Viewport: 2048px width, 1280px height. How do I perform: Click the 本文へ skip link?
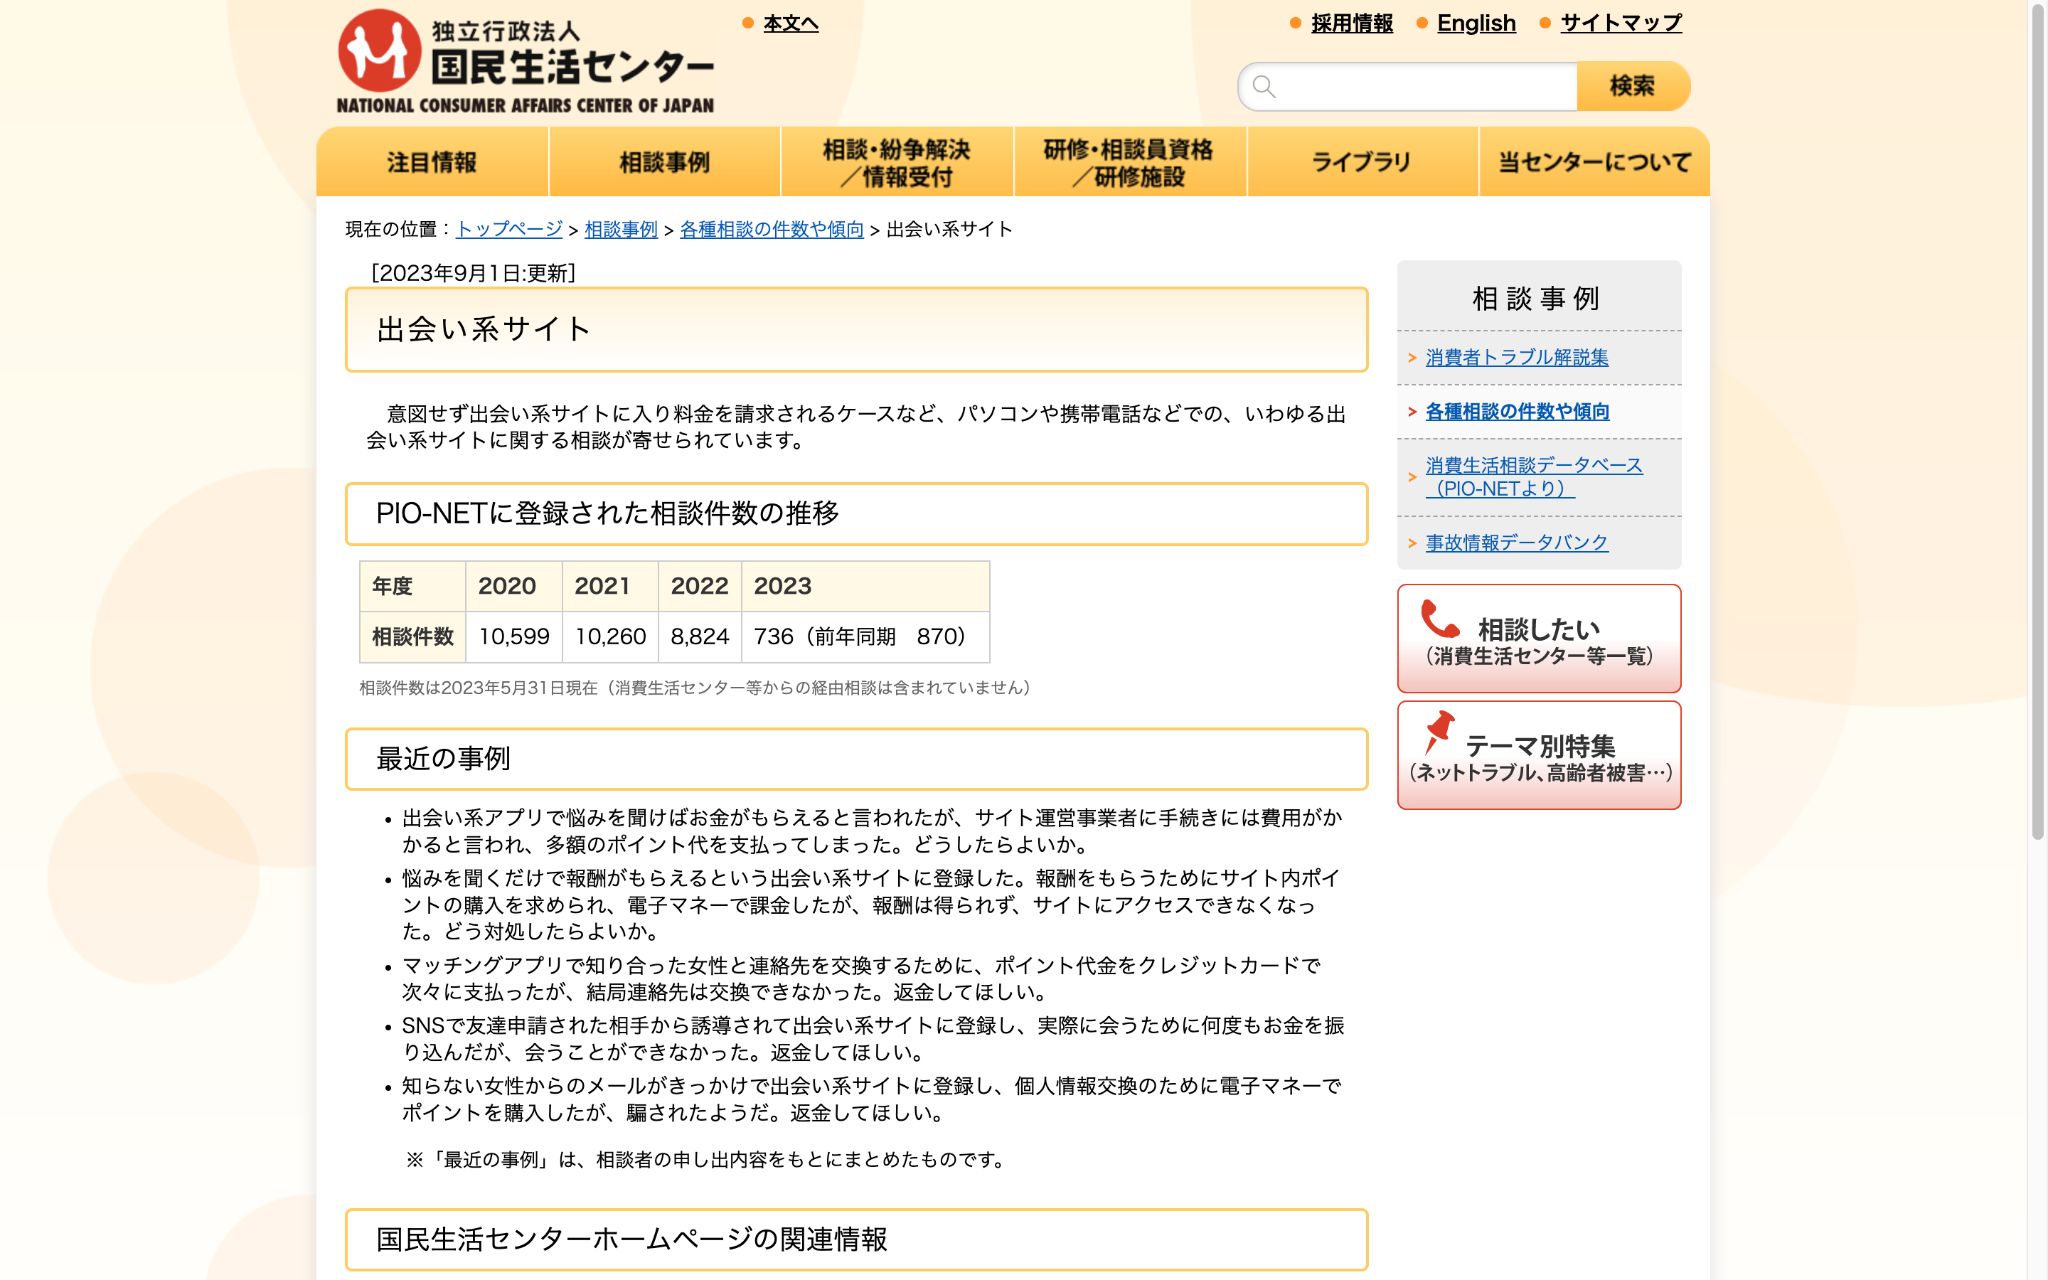[x=790, y=24]
